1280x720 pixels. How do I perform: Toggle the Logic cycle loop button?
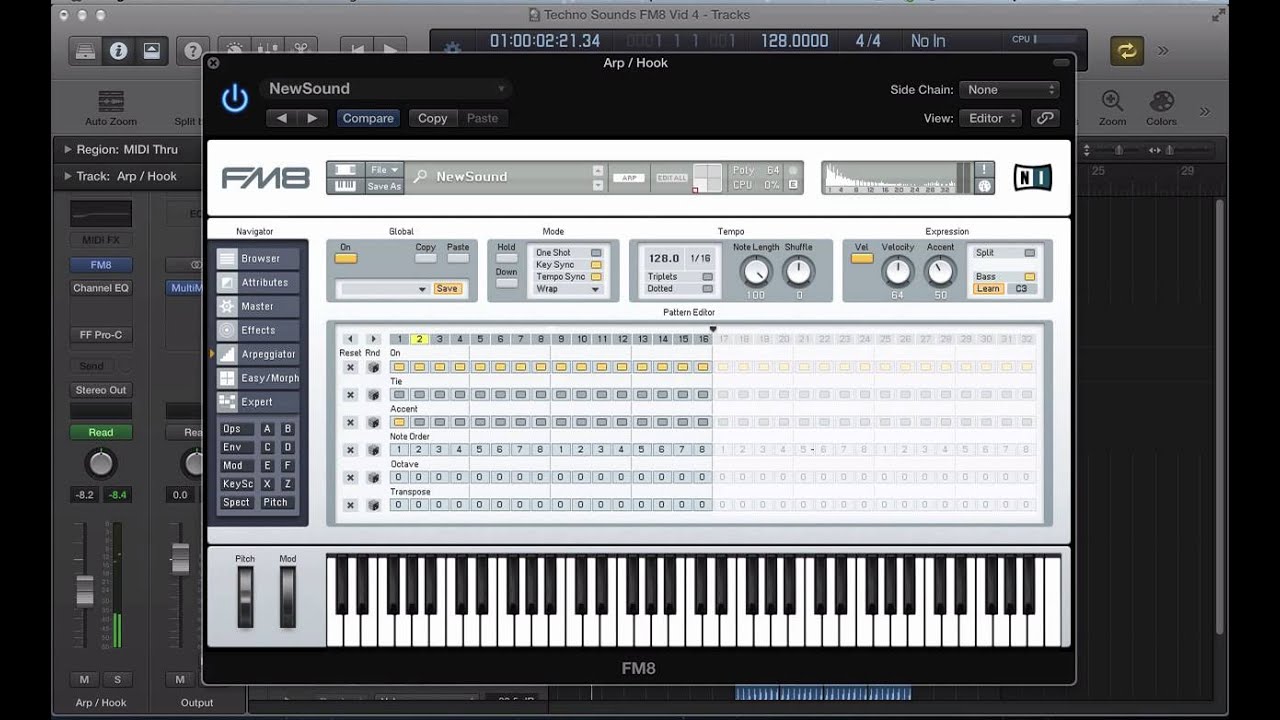1127,51
